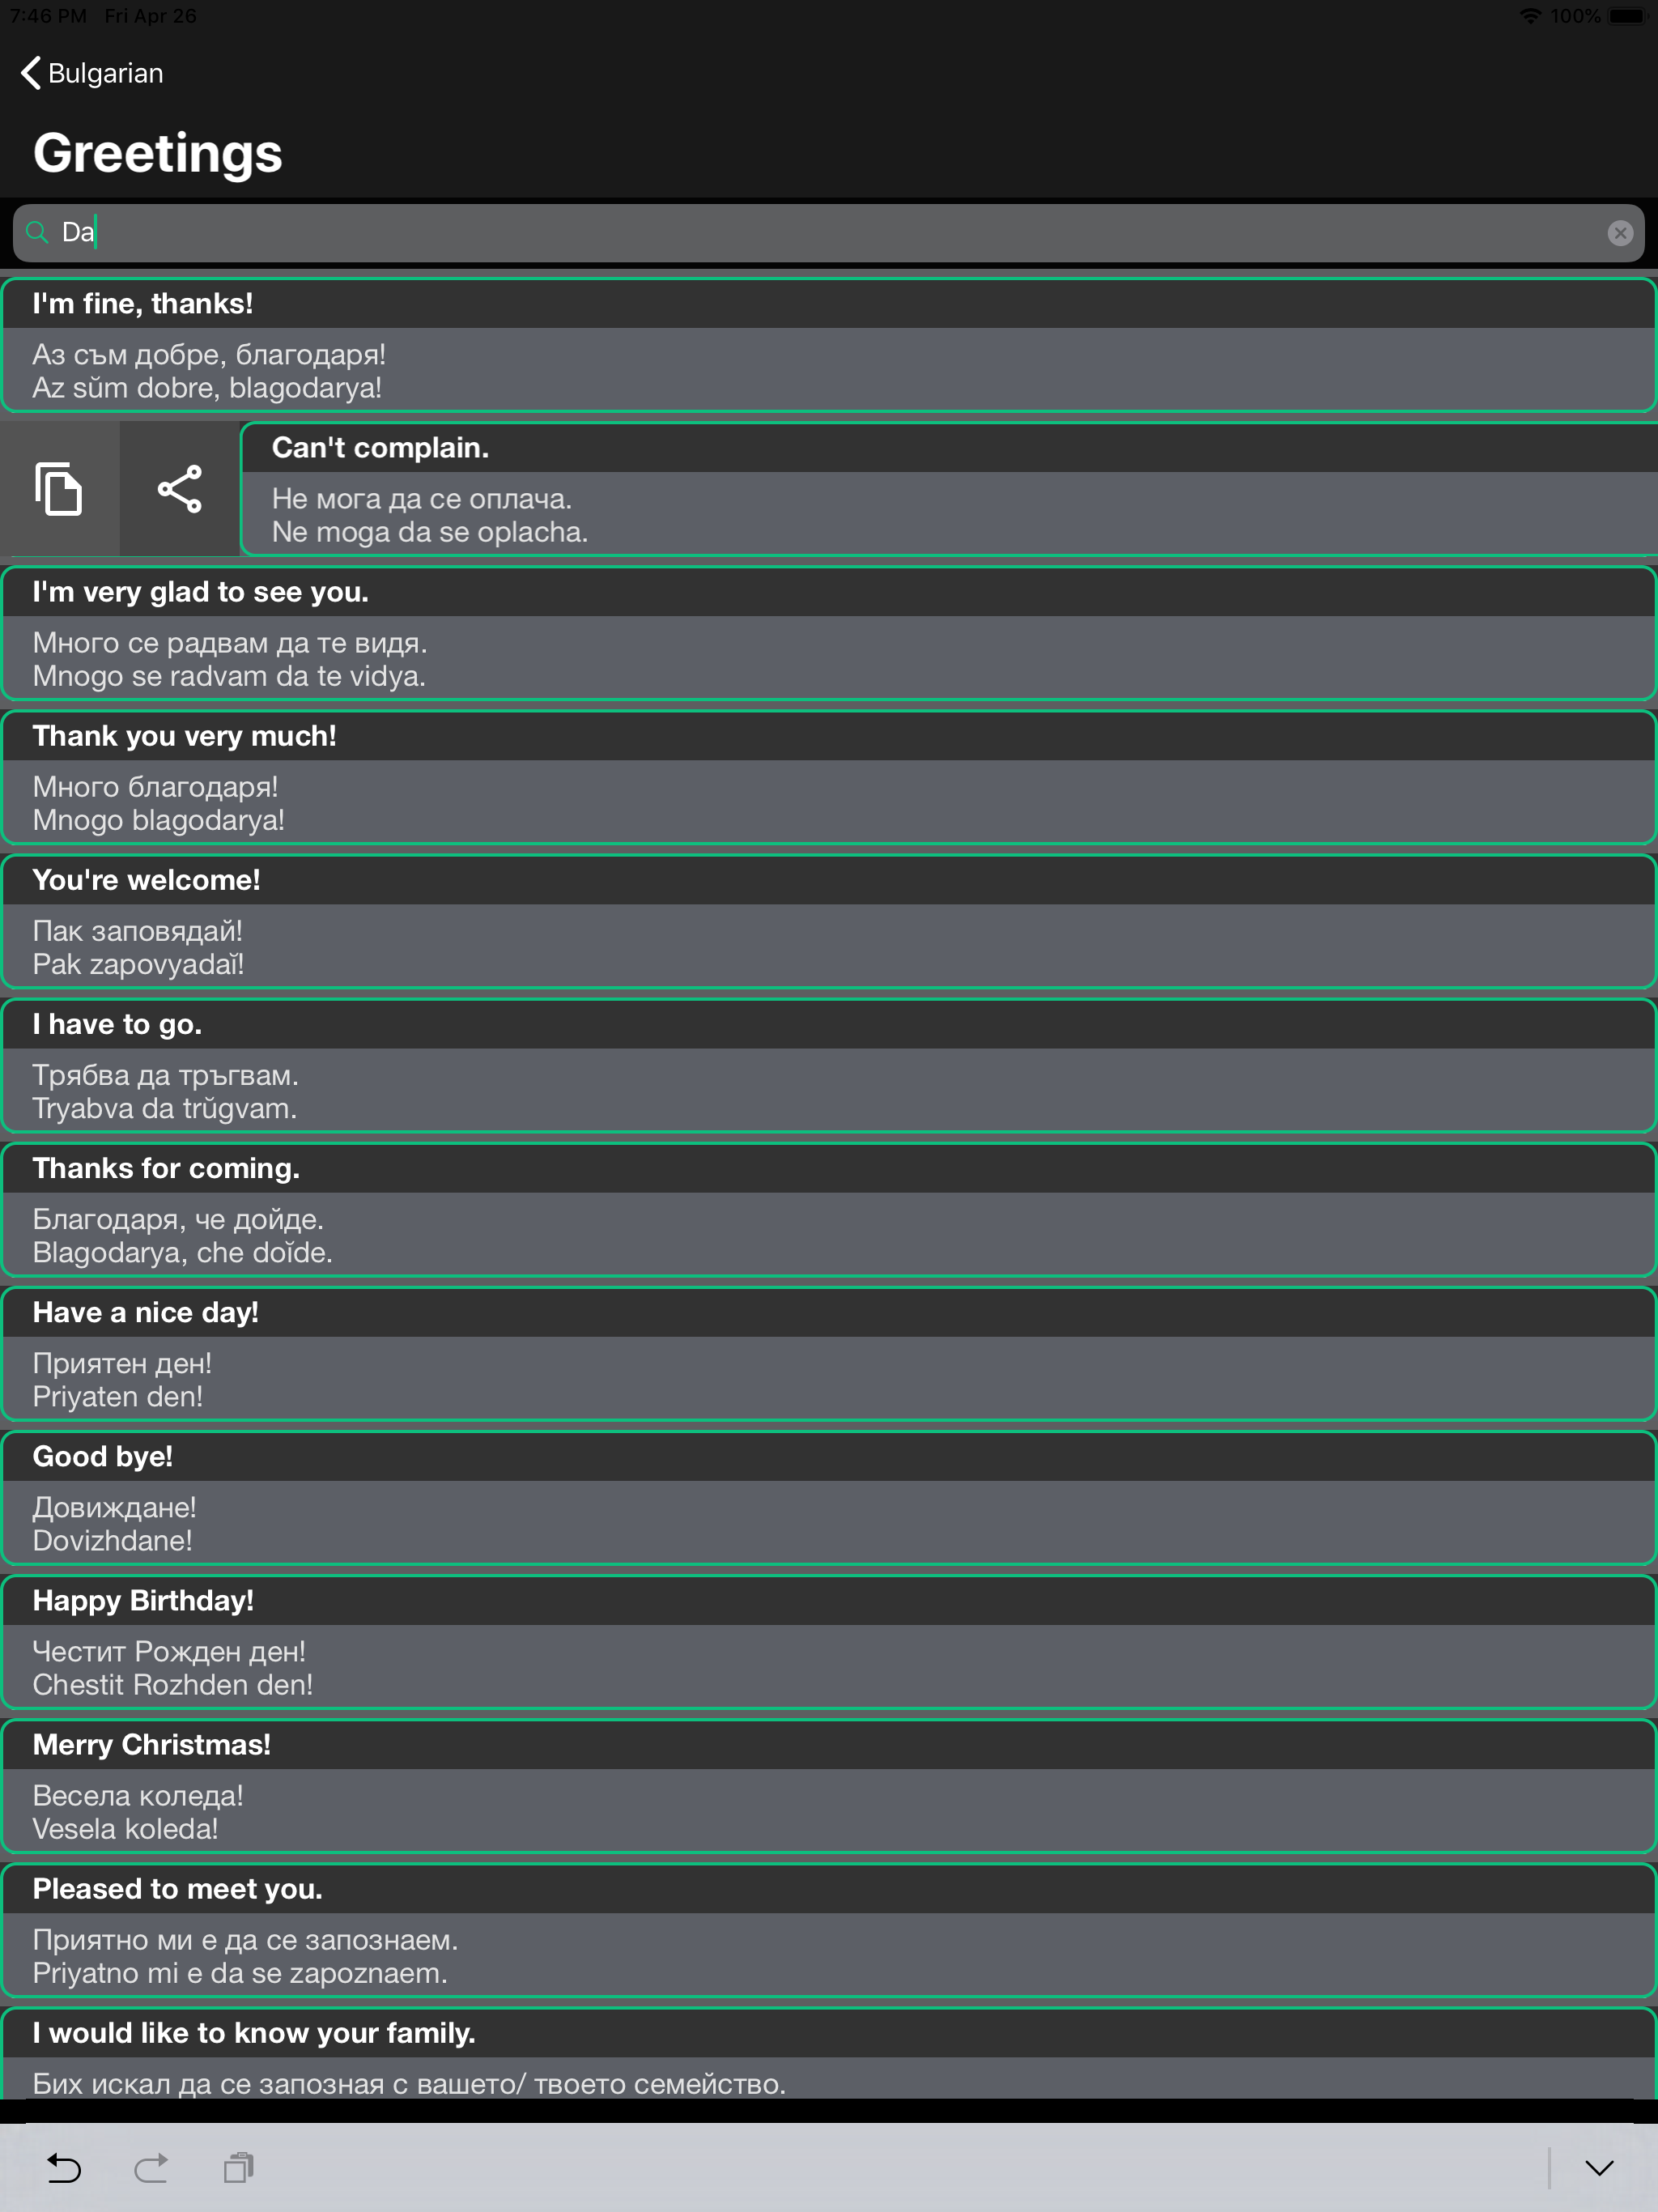Tap the paste clipboard icon
This screenshot has width=1658, height=2212.
coord(238,2169)
